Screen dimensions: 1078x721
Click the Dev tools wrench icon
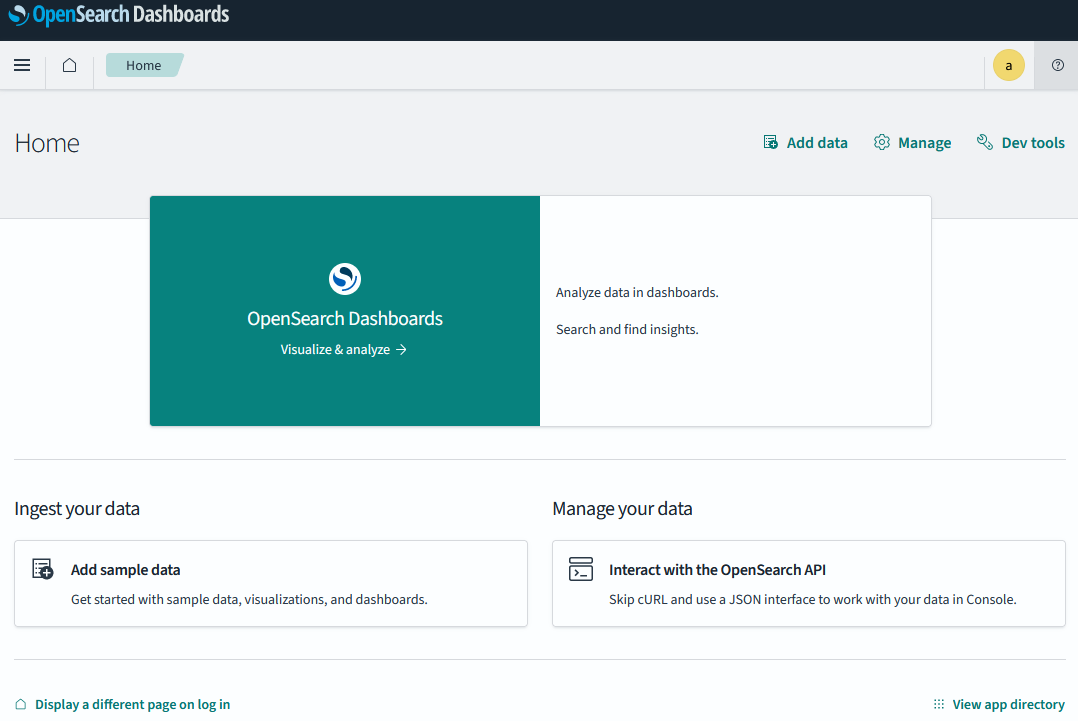tap(984, 142)
